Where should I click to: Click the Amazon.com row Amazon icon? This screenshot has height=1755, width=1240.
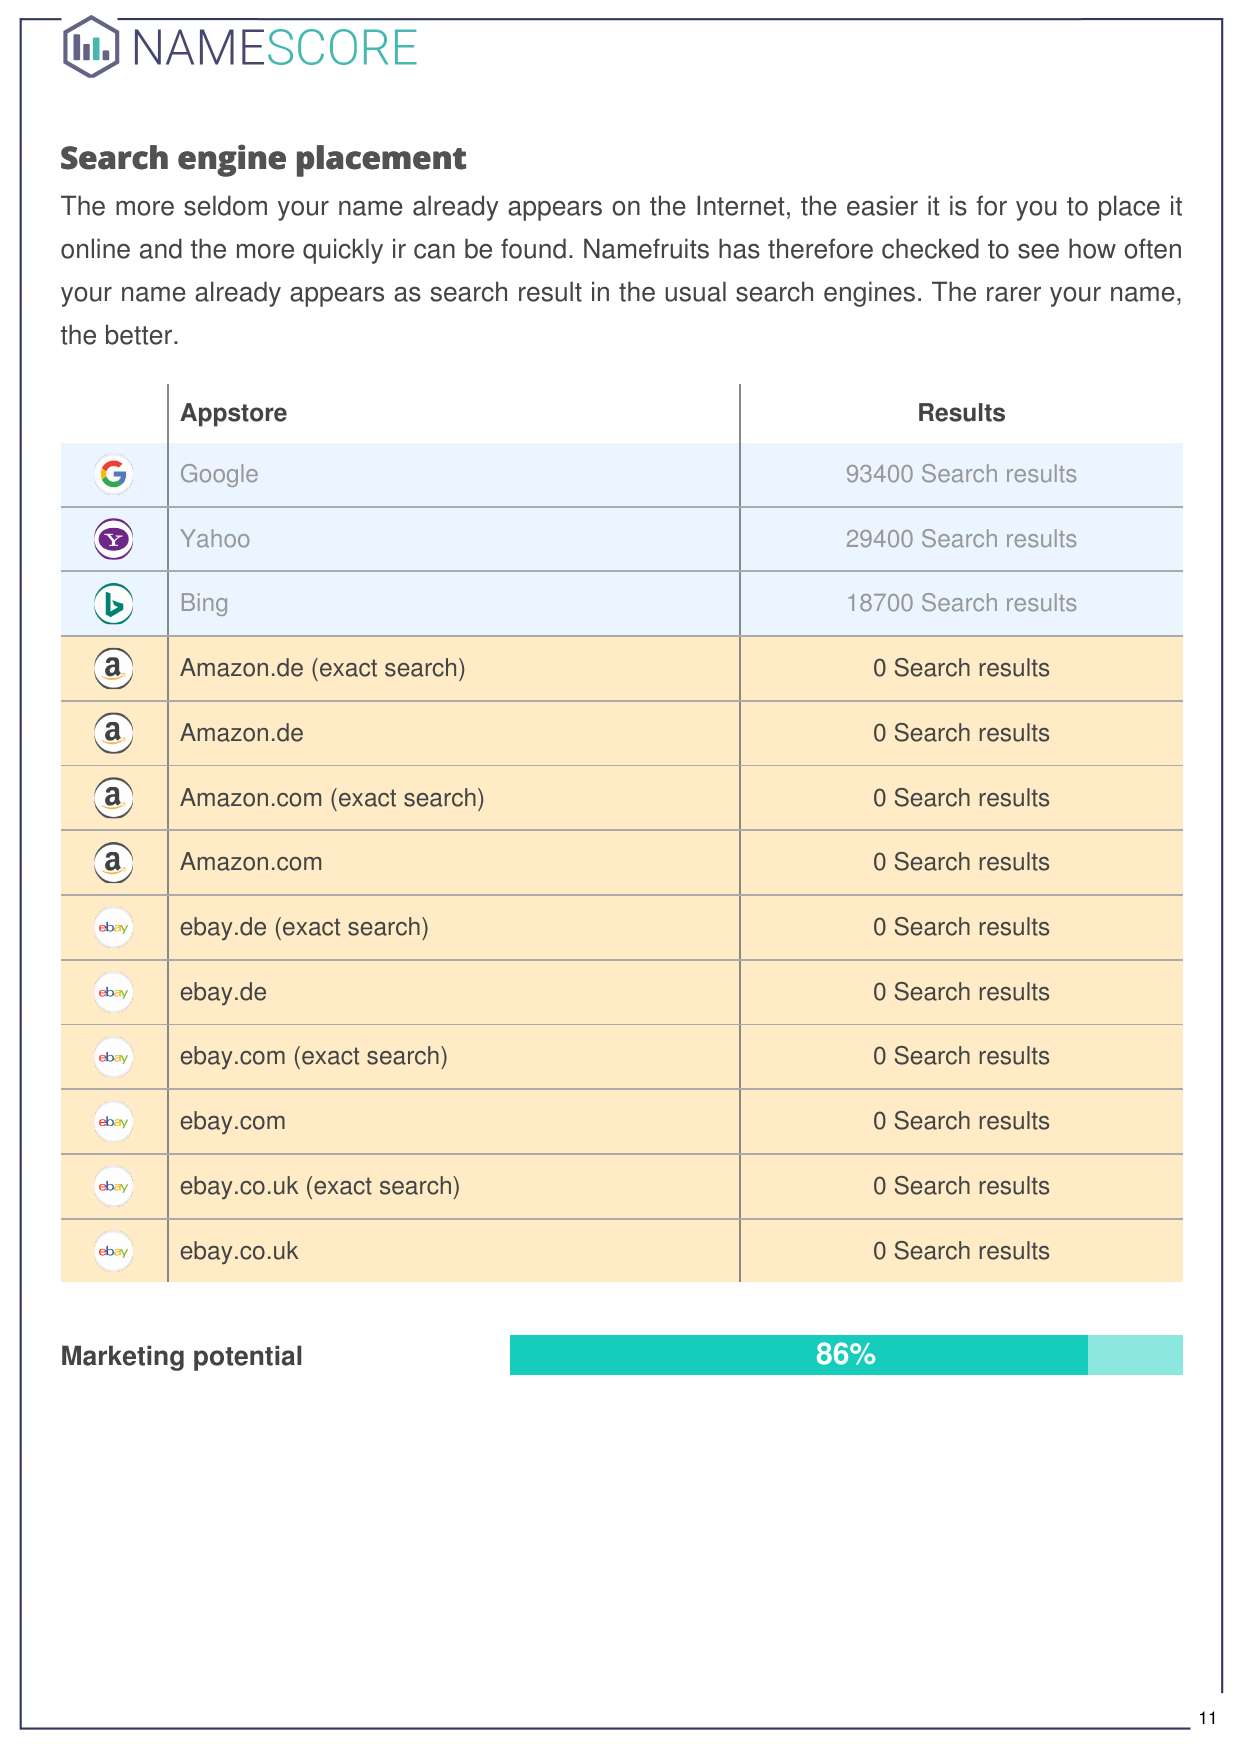114,862
